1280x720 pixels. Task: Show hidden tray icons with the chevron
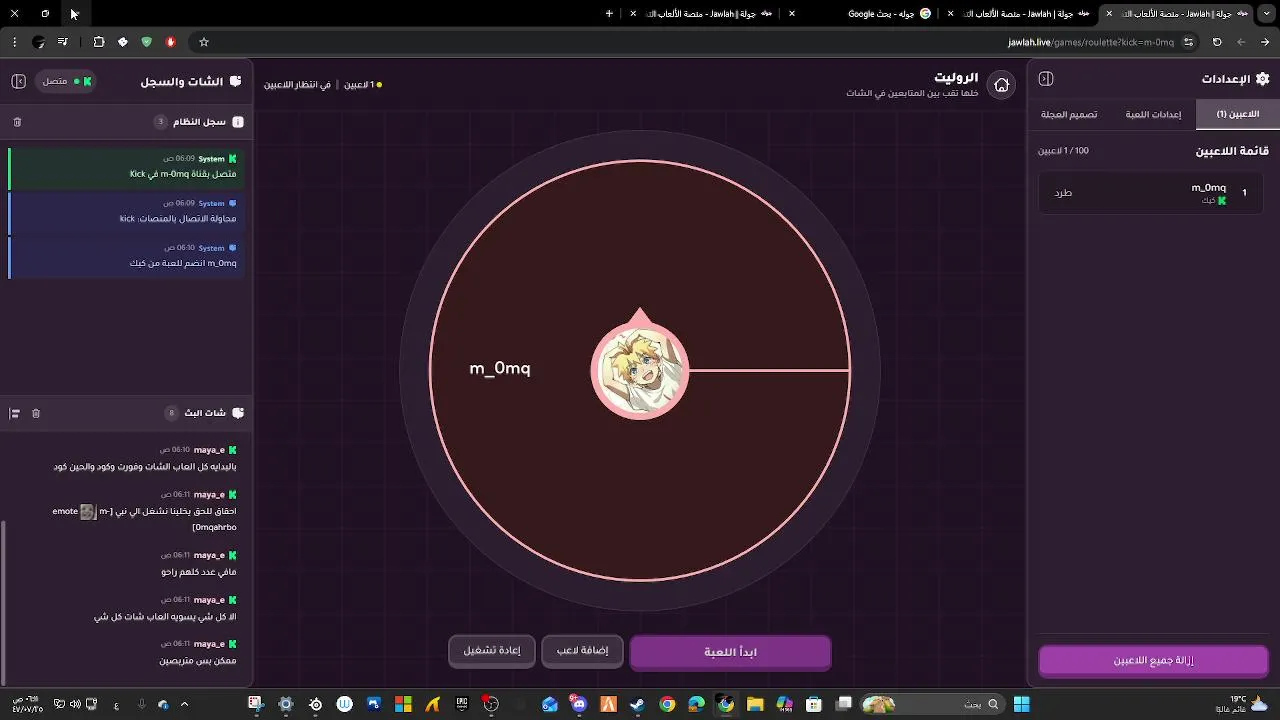coord(184,704)
